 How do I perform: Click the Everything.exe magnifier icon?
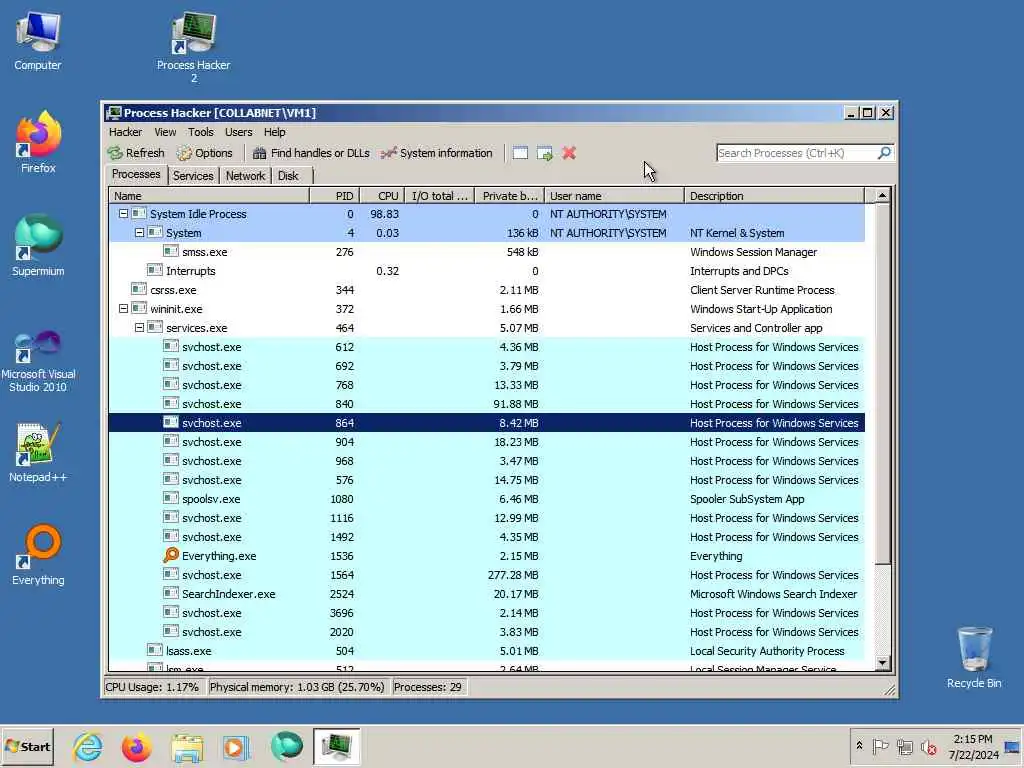170,555
